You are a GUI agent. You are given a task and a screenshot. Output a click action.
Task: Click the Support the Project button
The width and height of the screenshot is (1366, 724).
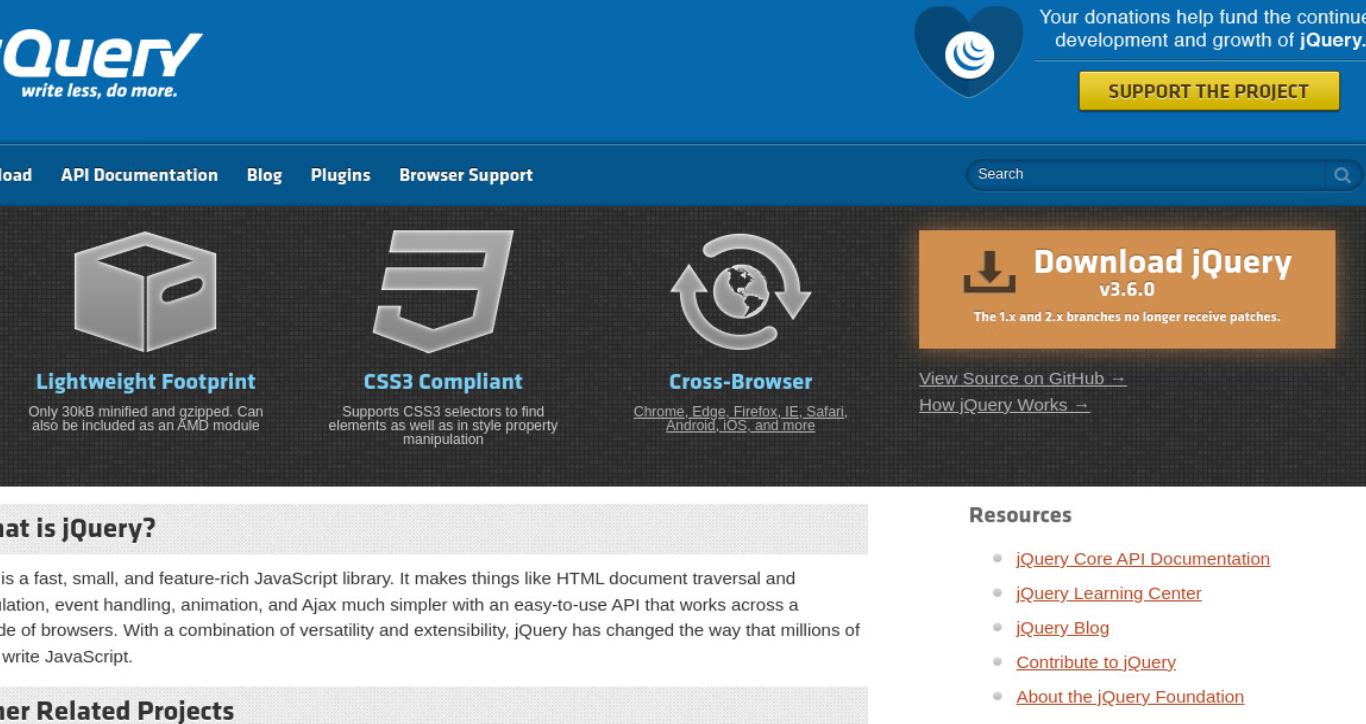pyautogui.click(x=1208, y=91)
